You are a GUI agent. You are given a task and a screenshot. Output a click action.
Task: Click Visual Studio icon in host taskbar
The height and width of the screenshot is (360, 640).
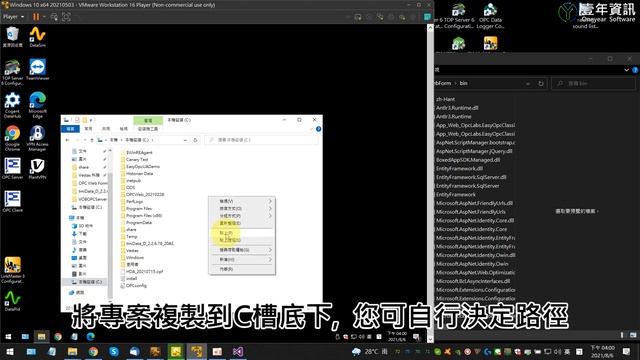point(238,351)
